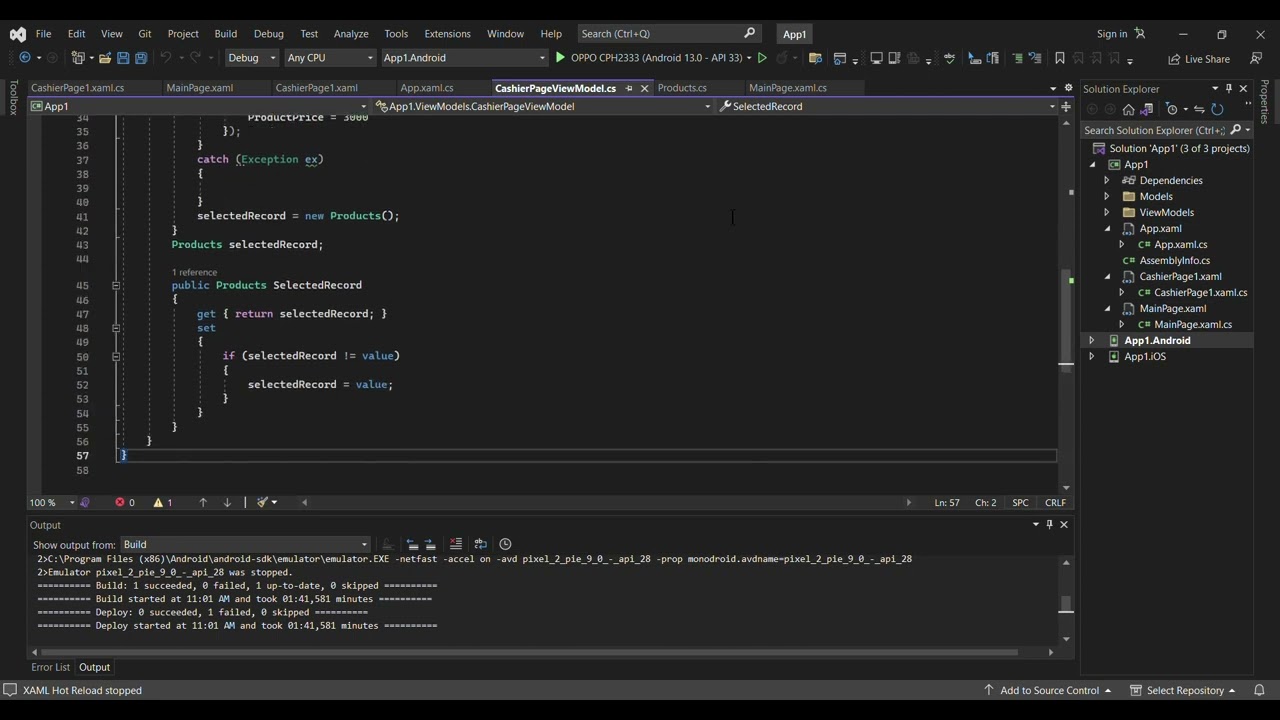
Task: Toggle auto-hide pin on Solution Explorer
Action: [x=1229, y=88]
